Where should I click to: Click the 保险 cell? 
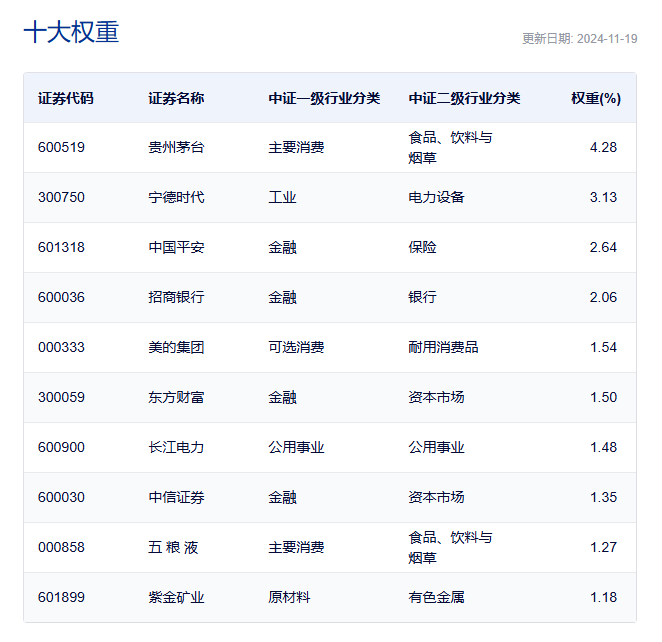[422, 247]
